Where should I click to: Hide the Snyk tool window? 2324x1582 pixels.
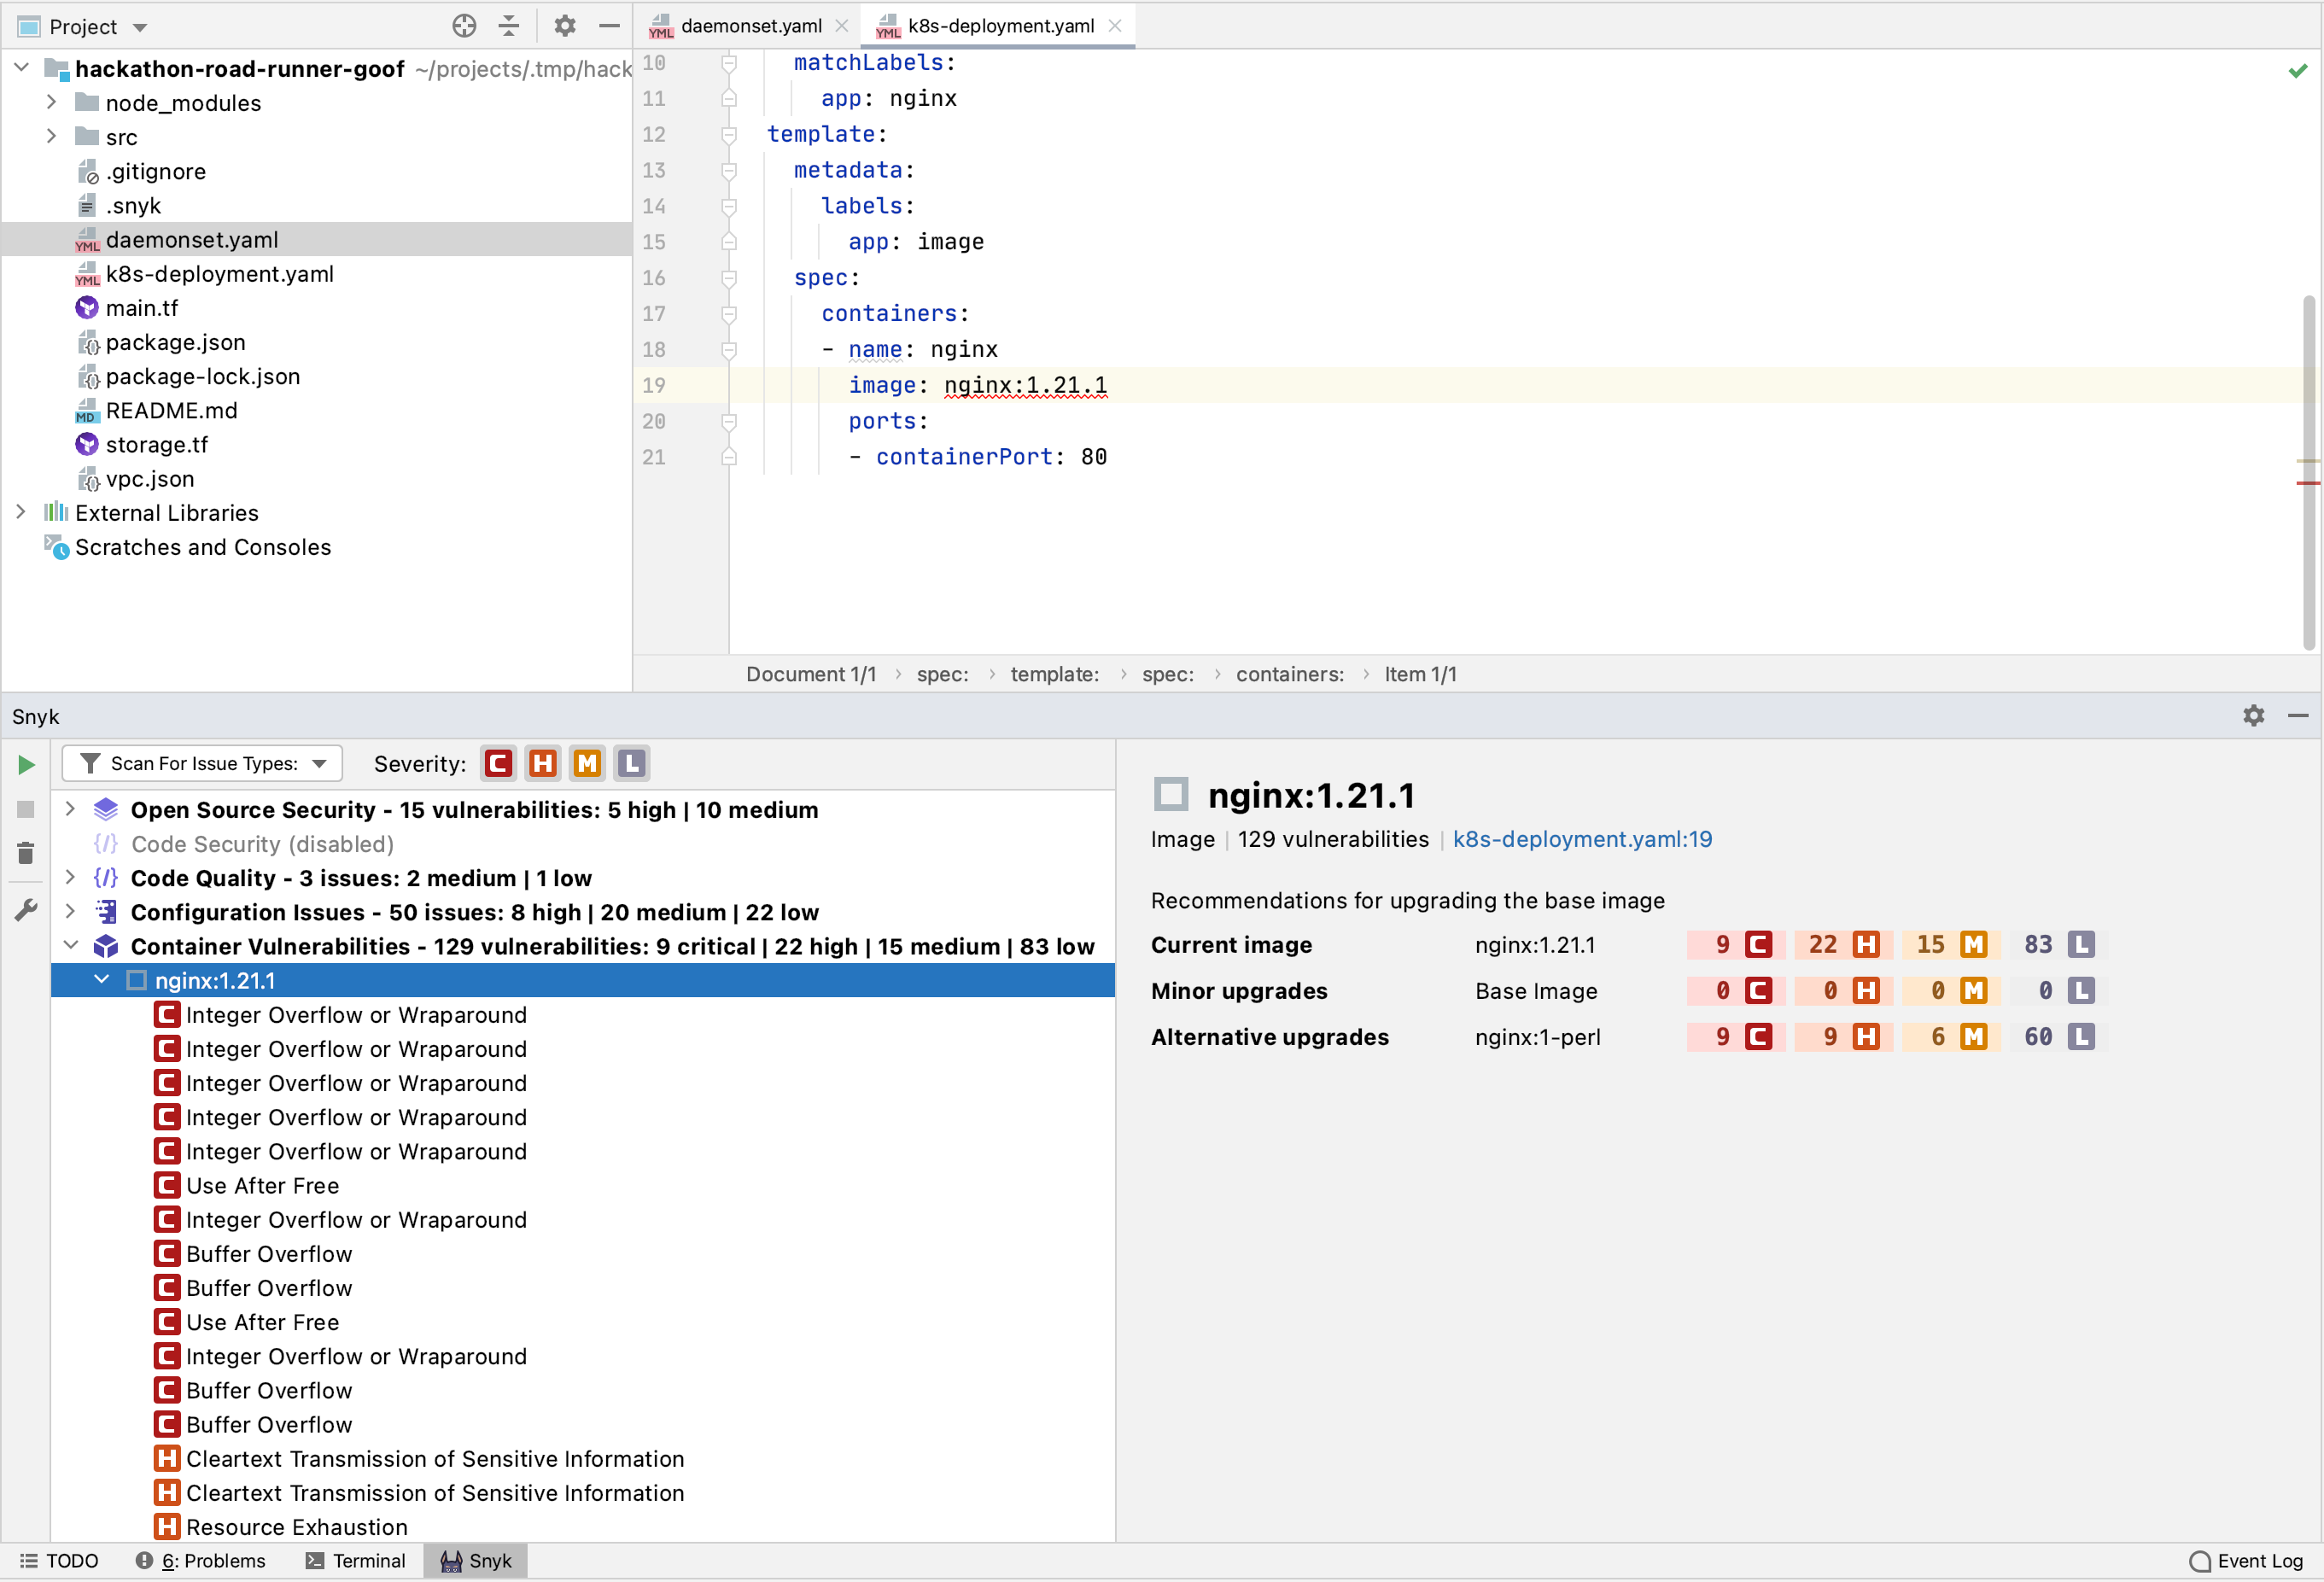point(2298,716)
